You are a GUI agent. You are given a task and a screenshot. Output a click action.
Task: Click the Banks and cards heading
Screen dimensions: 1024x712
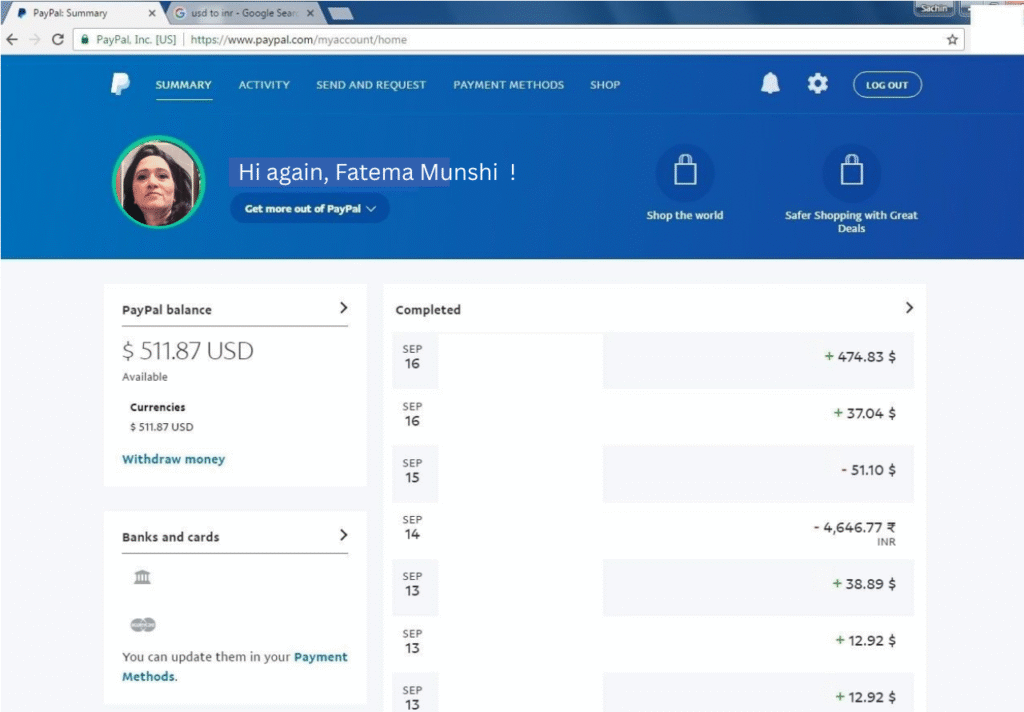[x=170, y=537]
